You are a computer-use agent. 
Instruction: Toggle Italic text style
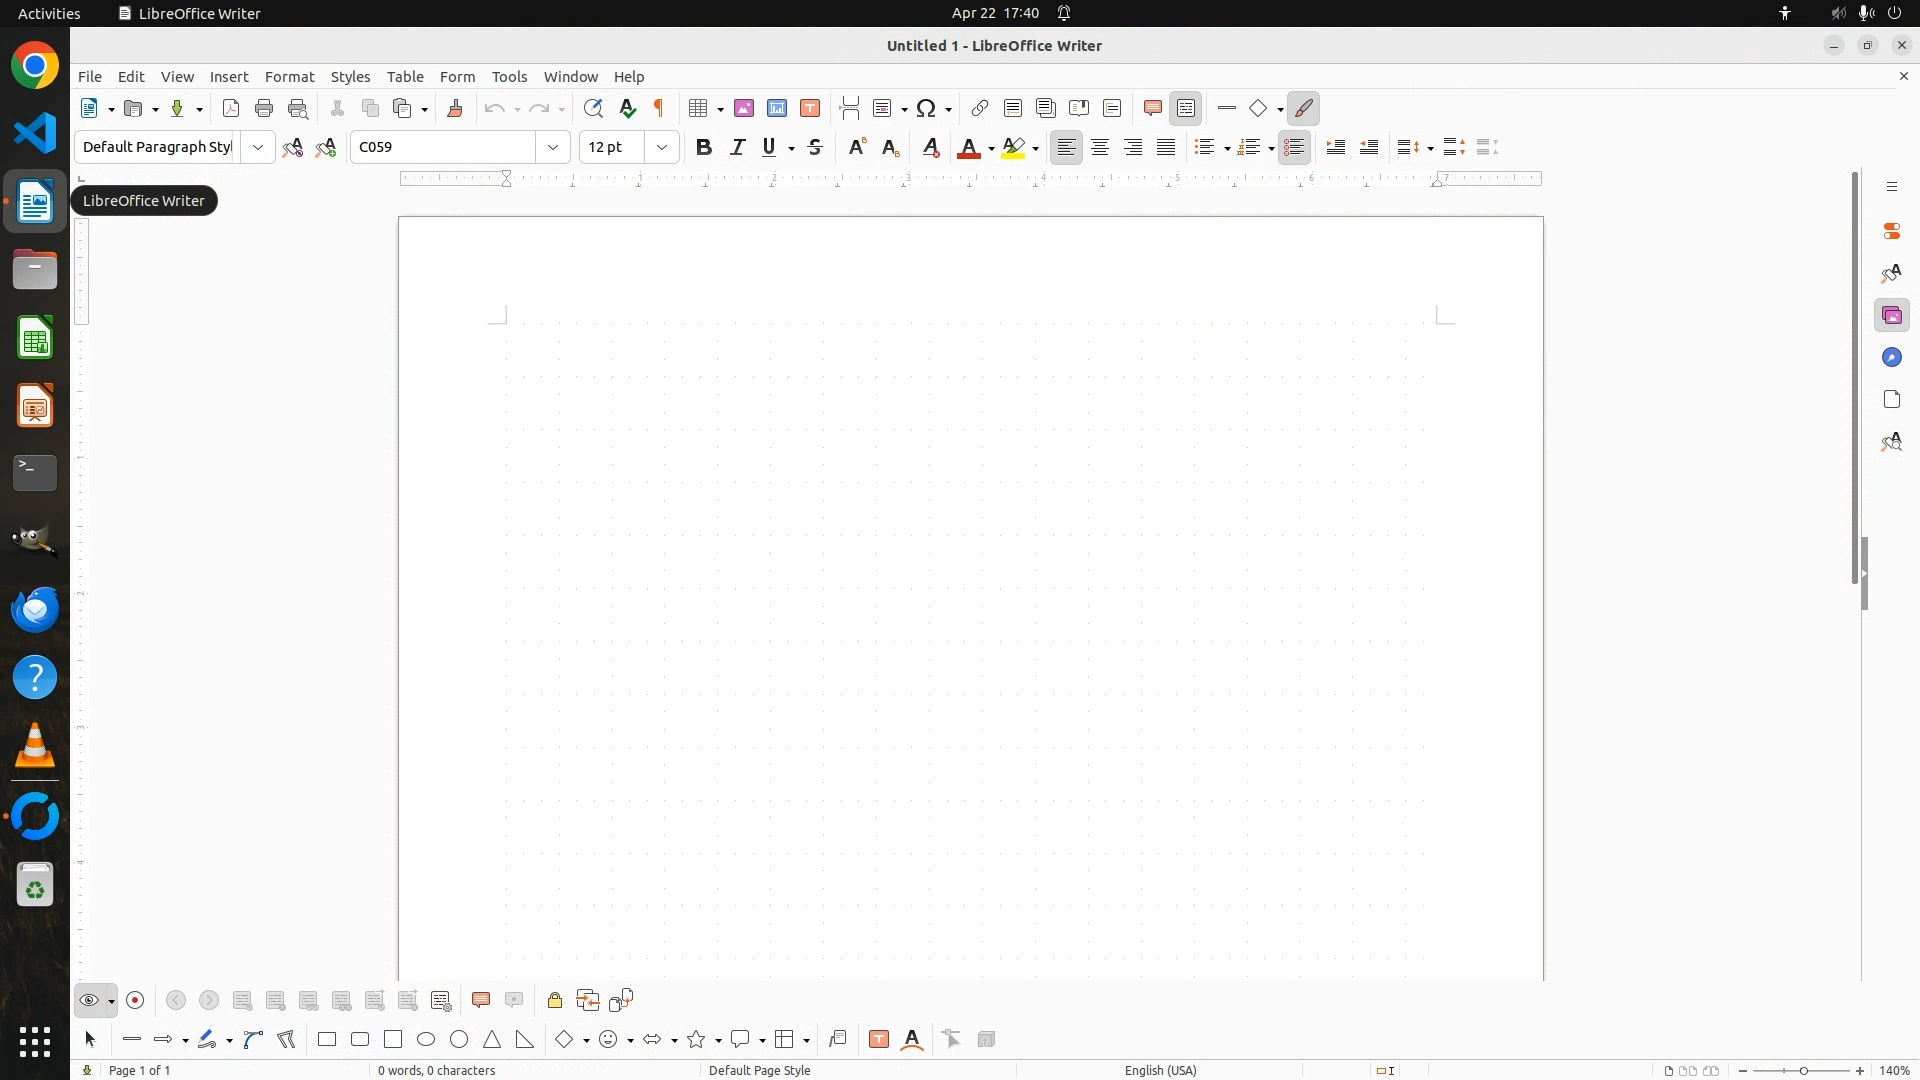(x=738, y=147)
